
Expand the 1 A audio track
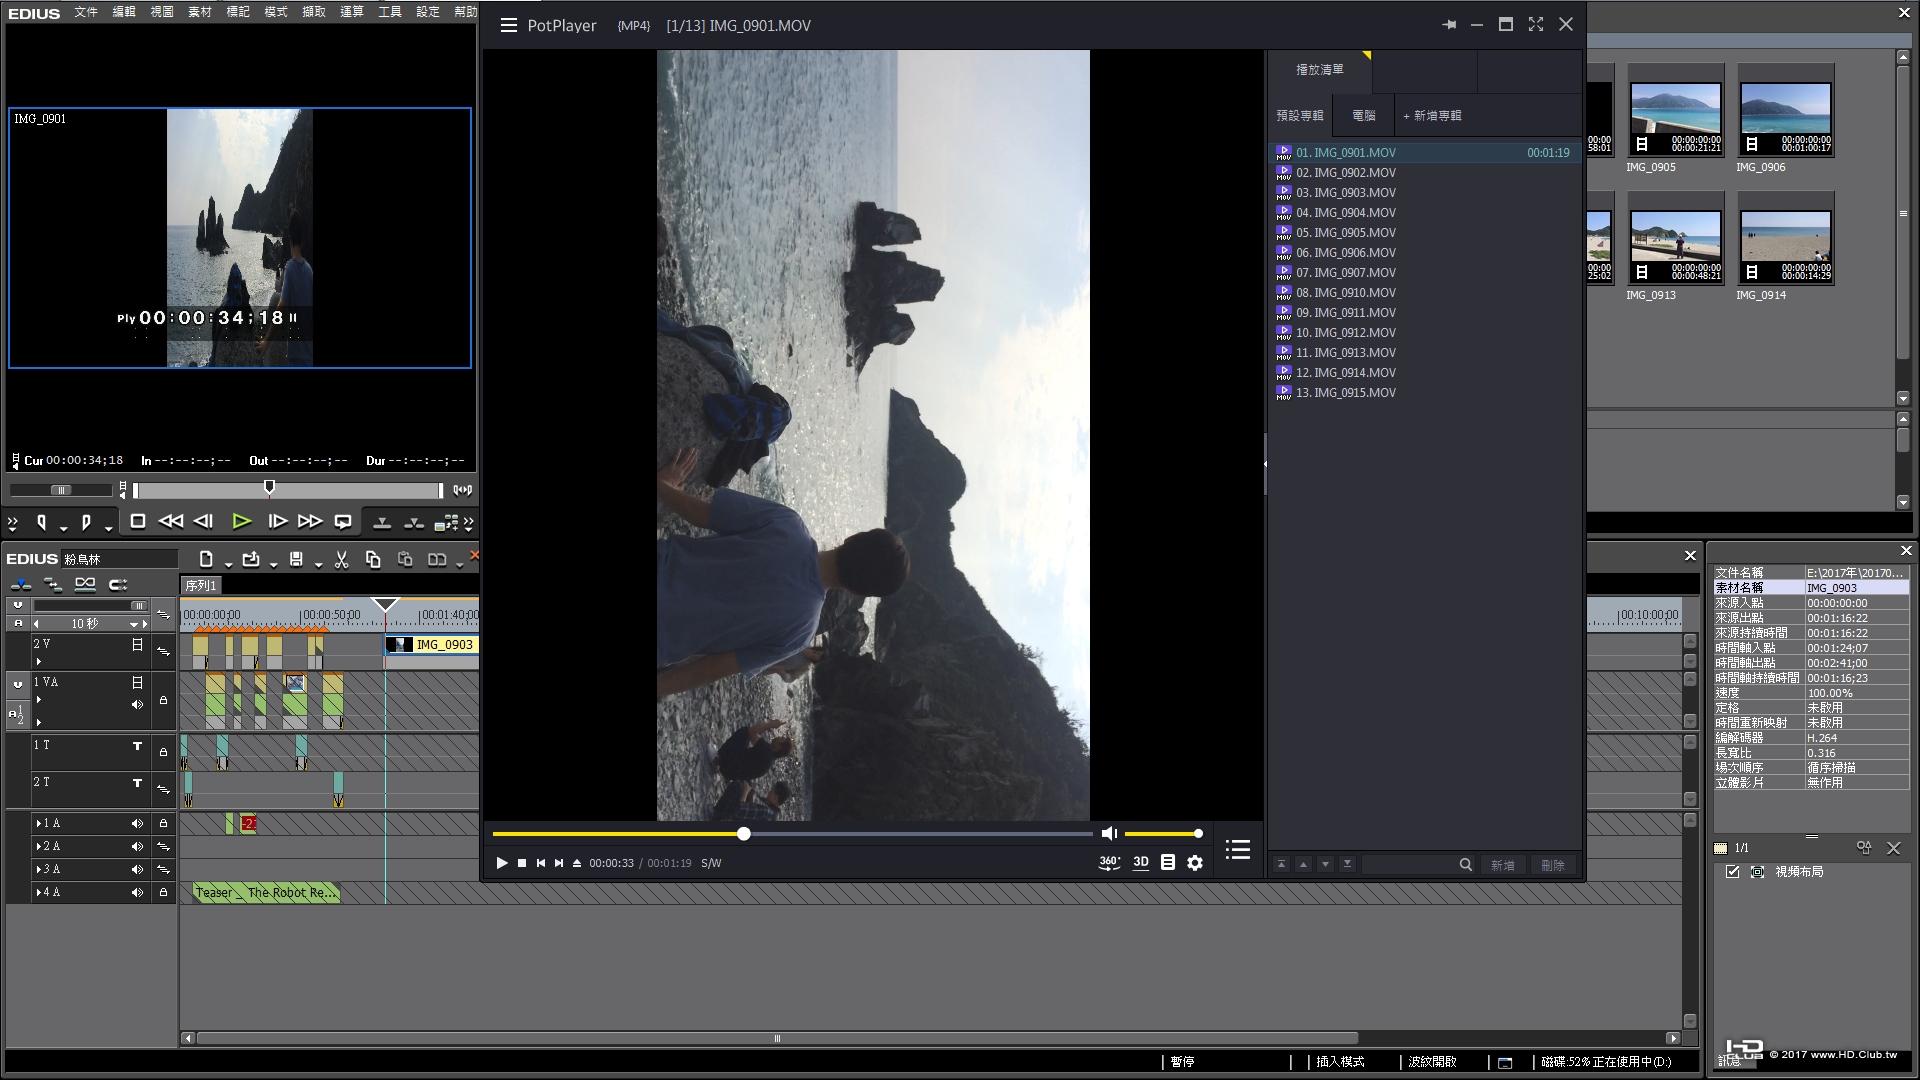(x=38, y=823)
